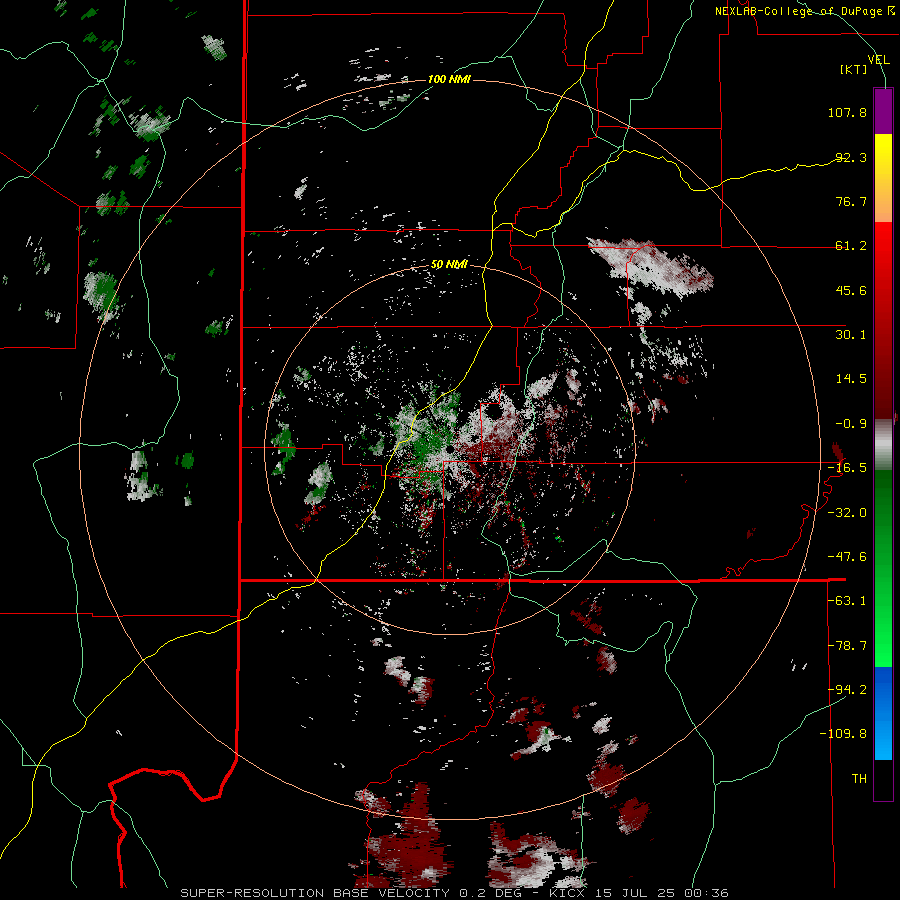Click the [KT] units label
900x900 pixels.
854,69
